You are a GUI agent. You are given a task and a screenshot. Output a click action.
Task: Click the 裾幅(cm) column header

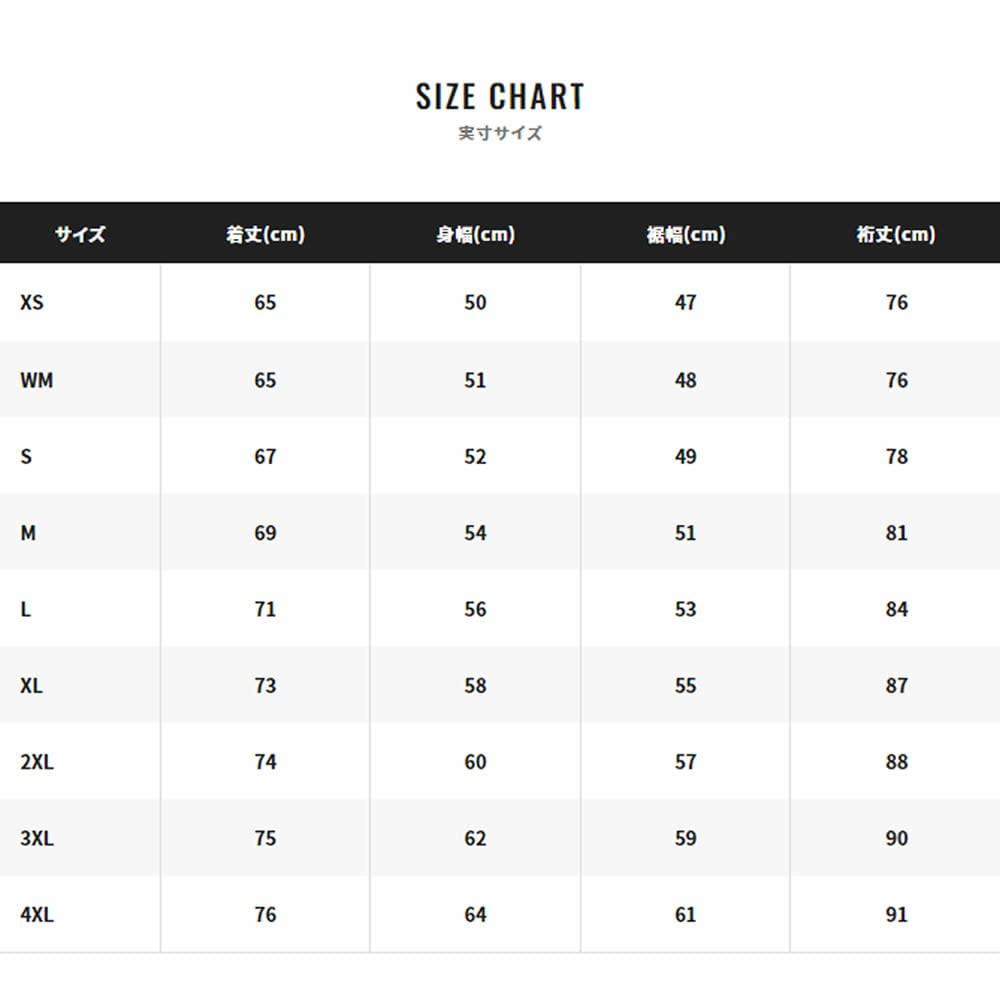[x=685, y=235]
